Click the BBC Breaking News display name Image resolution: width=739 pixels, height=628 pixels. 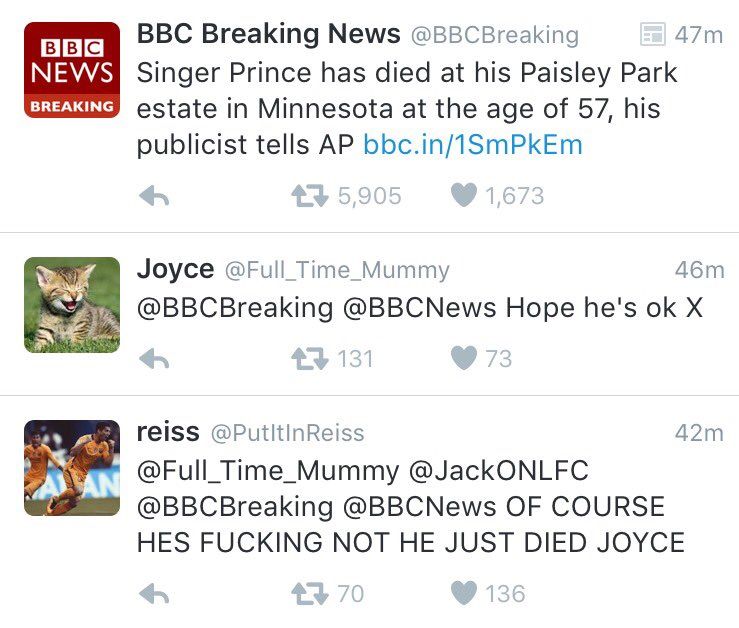269,34
